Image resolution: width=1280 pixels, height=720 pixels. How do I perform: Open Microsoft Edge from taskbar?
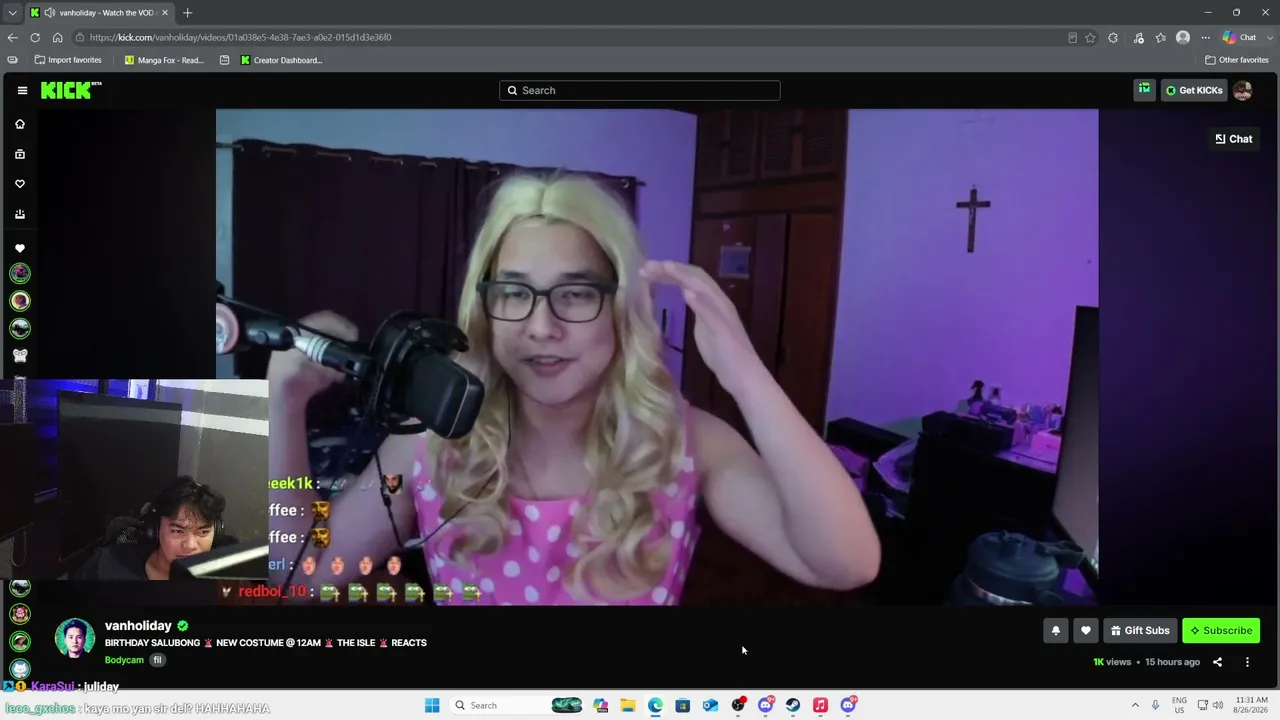point(655,705)
